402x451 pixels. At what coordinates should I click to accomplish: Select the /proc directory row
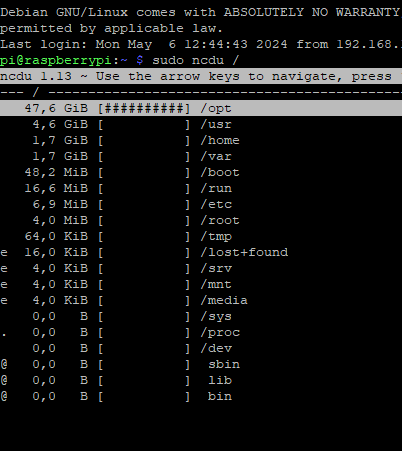click(x=201, y=332)
